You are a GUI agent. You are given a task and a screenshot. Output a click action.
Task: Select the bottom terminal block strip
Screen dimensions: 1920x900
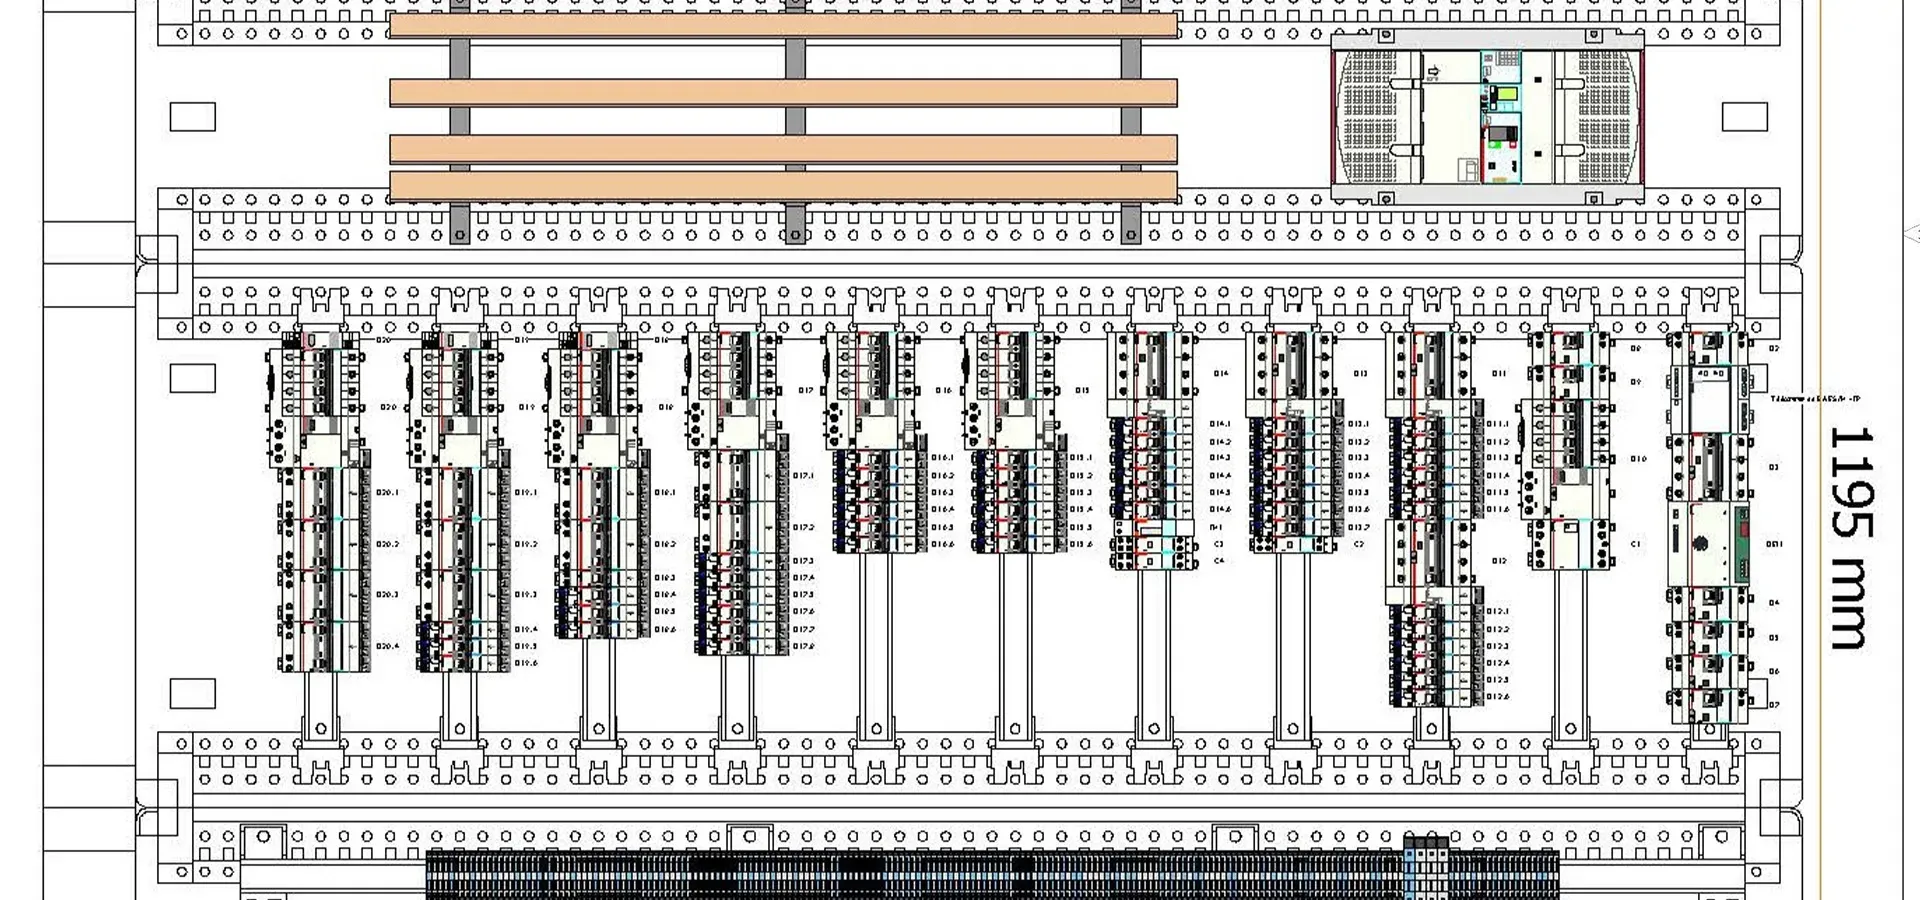[990, 875]
